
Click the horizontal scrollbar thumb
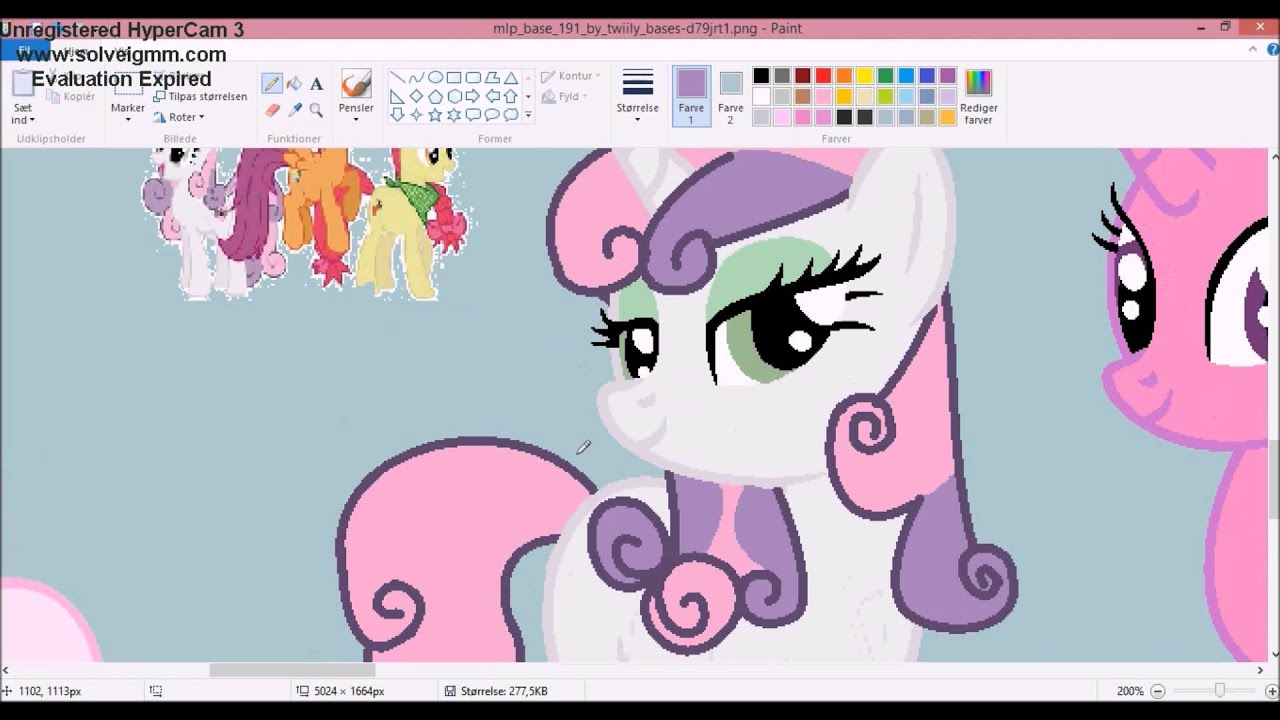point(292,670)
